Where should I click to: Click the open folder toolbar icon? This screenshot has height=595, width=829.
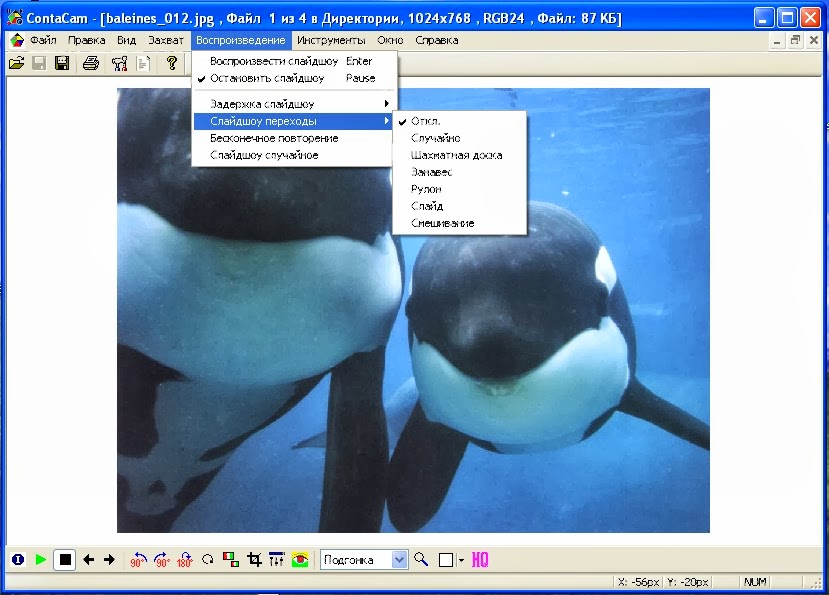16,63
